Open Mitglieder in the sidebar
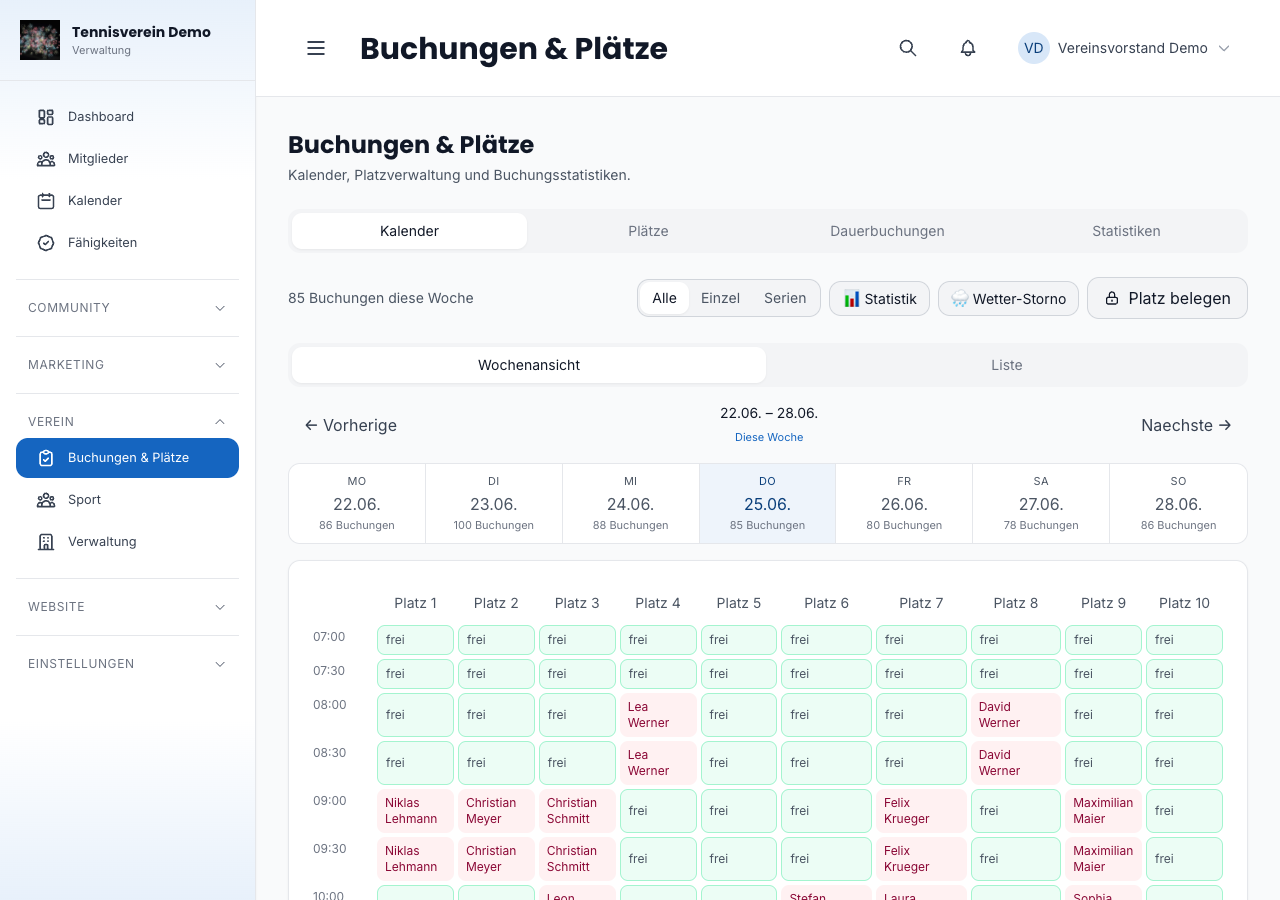The height and width of the screenshot is (900, 1280). [x=127, y=159]
